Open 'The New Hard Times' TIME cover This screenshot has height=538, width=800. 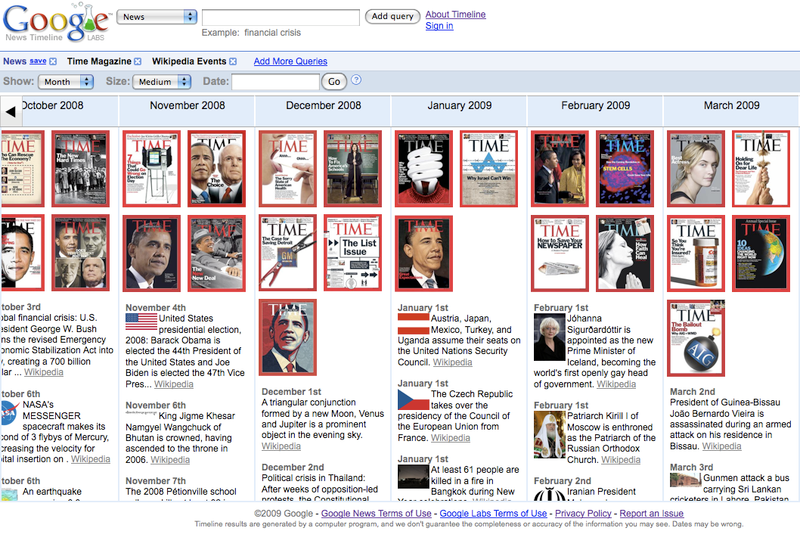(81, 168)
